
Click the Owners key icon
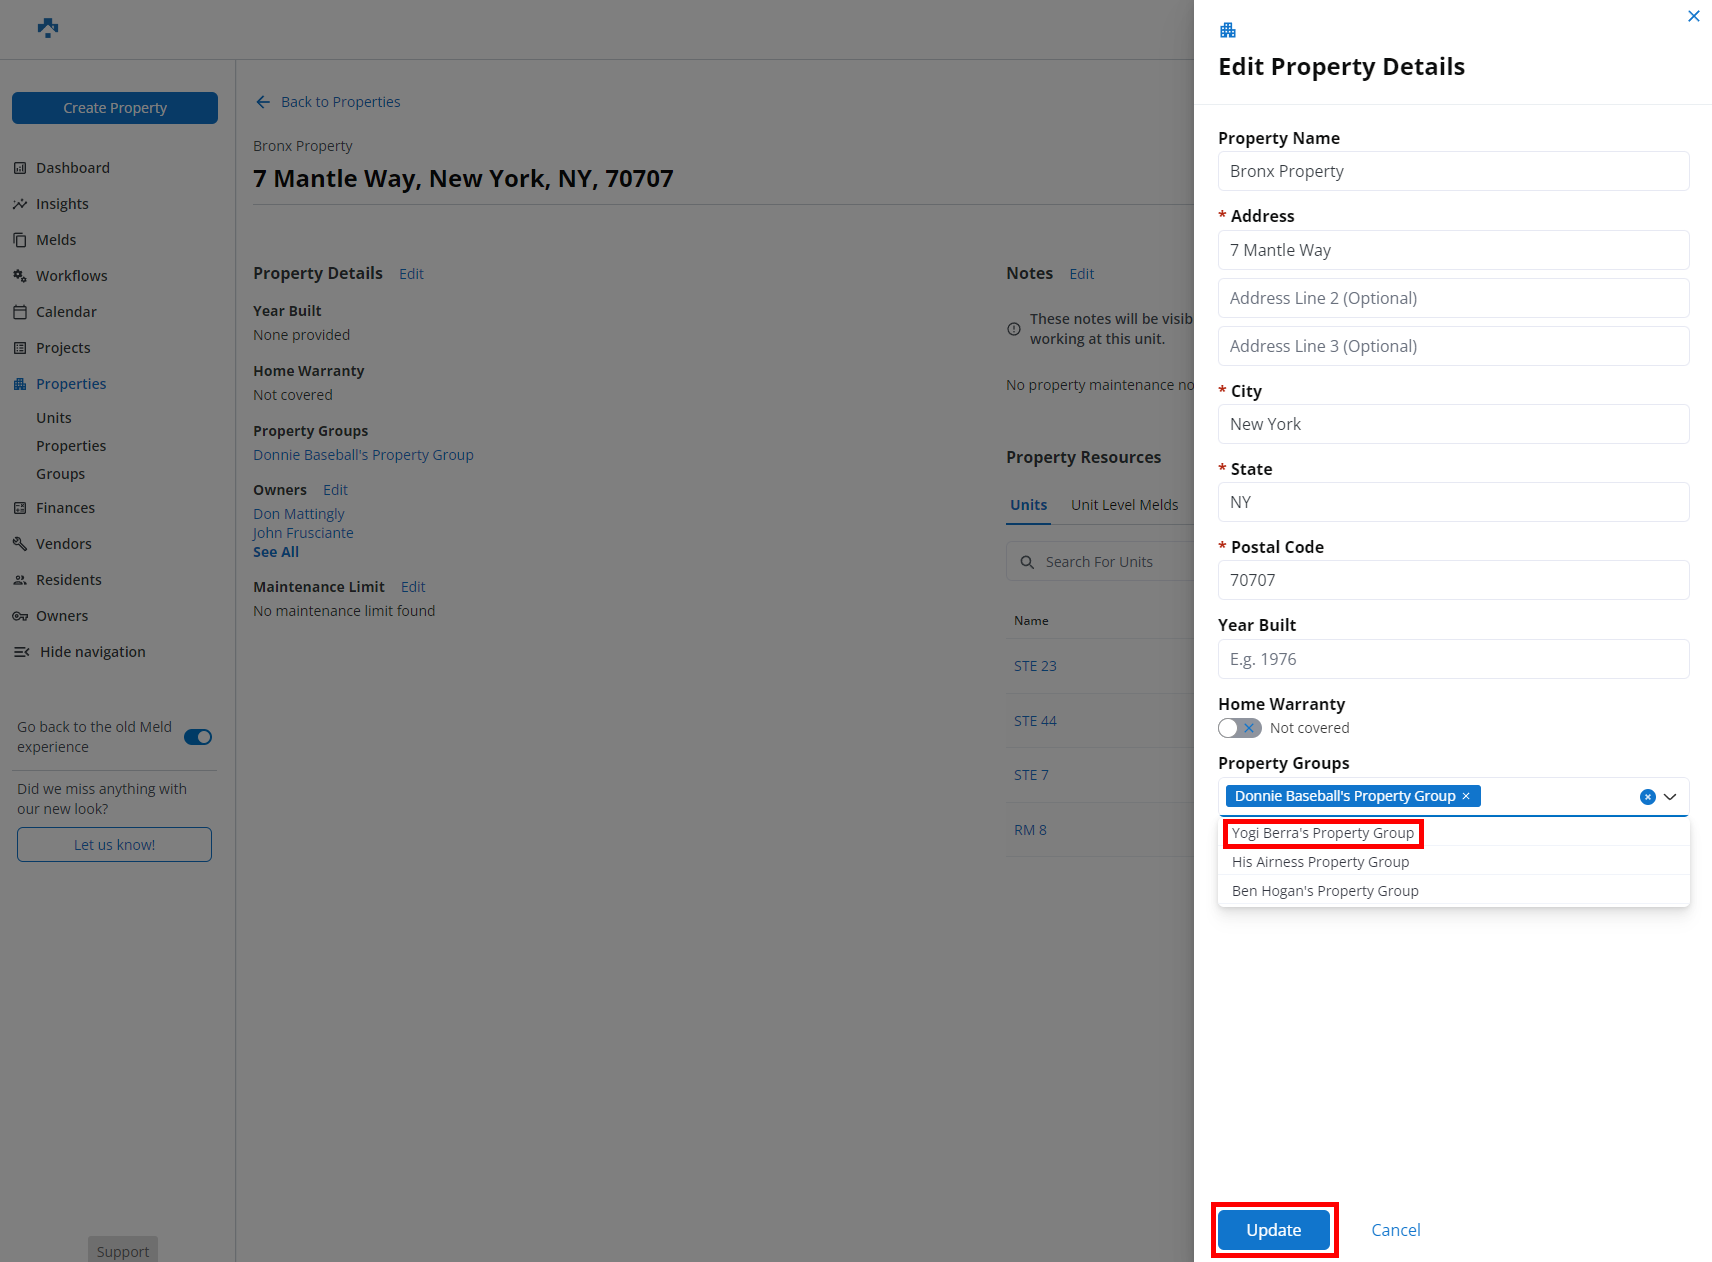(20, 616)
